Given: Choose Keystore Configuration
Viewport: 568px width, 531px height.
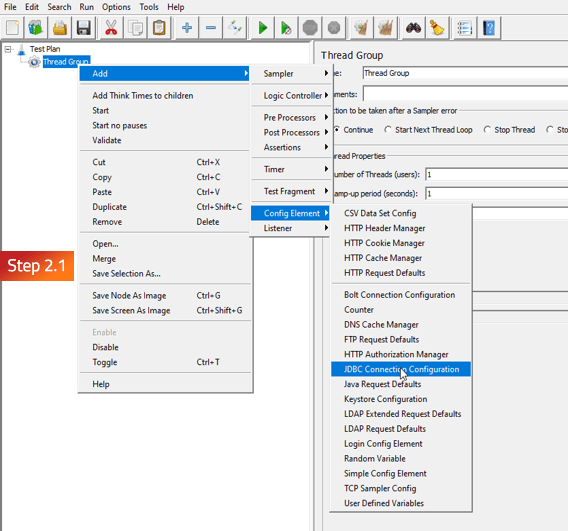Looking at the screenshot, I should 401,399.
